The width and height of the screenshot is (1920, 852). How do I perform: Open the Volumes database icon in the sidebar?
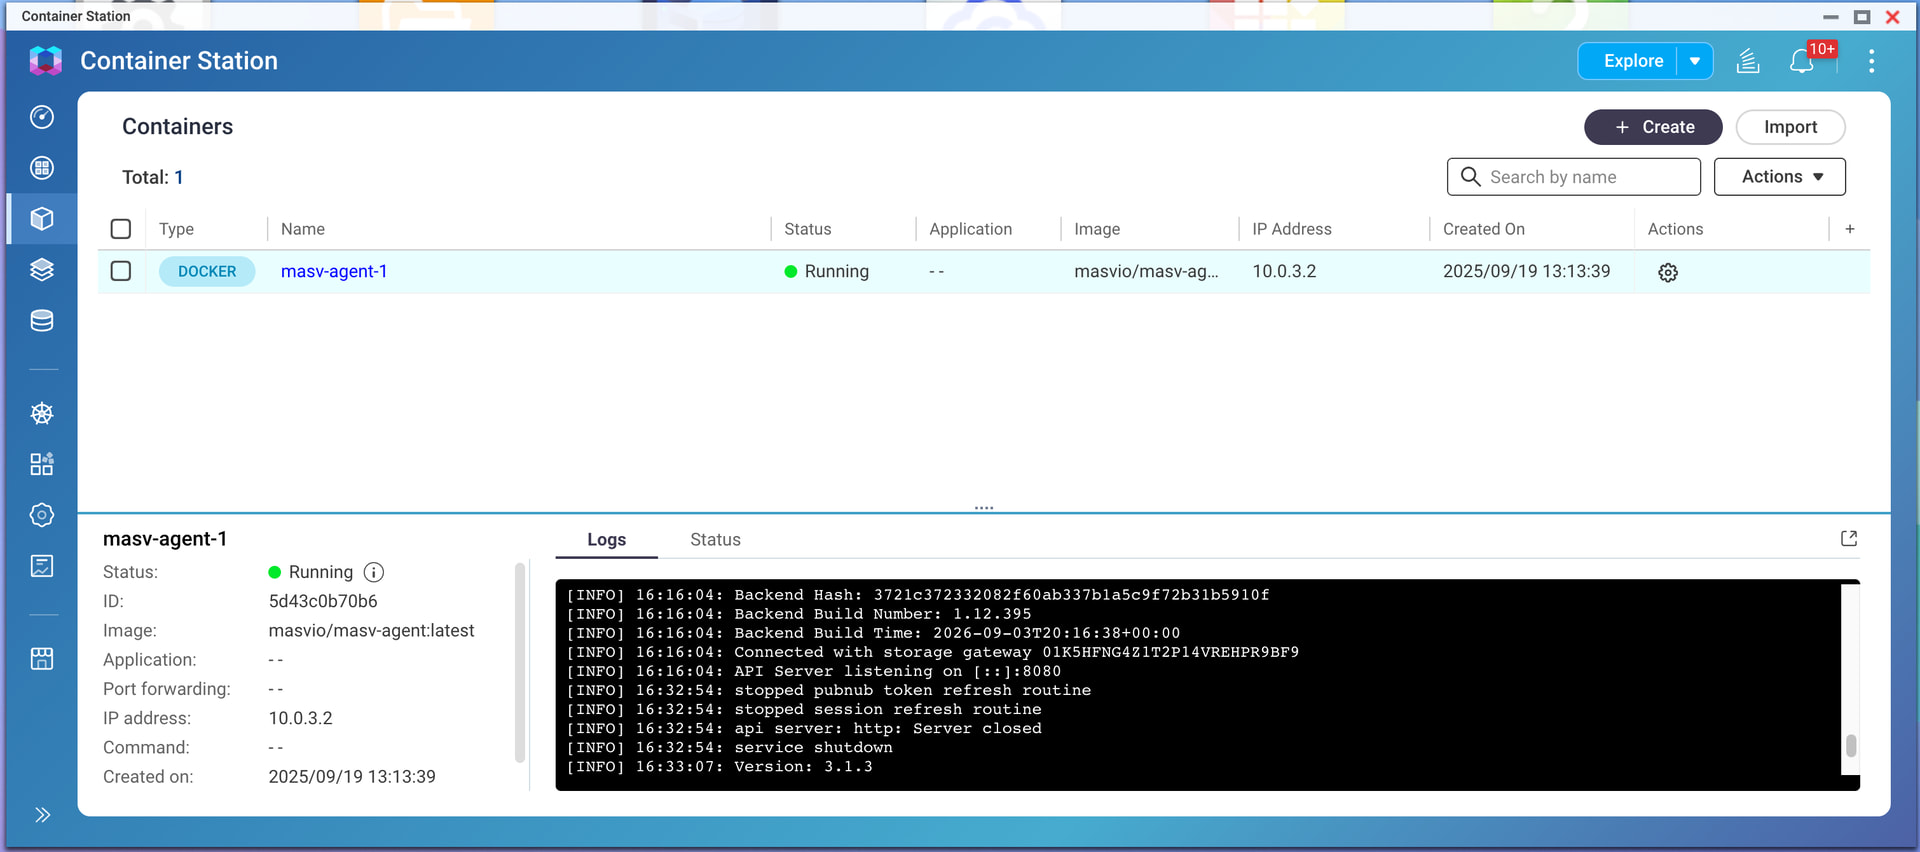pos(42,320)
